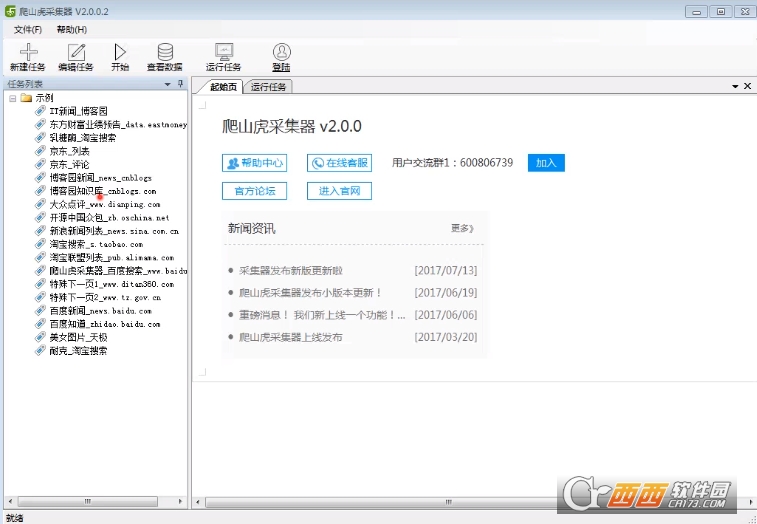757x524 pixels.
Task: Click the icon beside IT新闻_博客园 task
Action: [41, 111]
